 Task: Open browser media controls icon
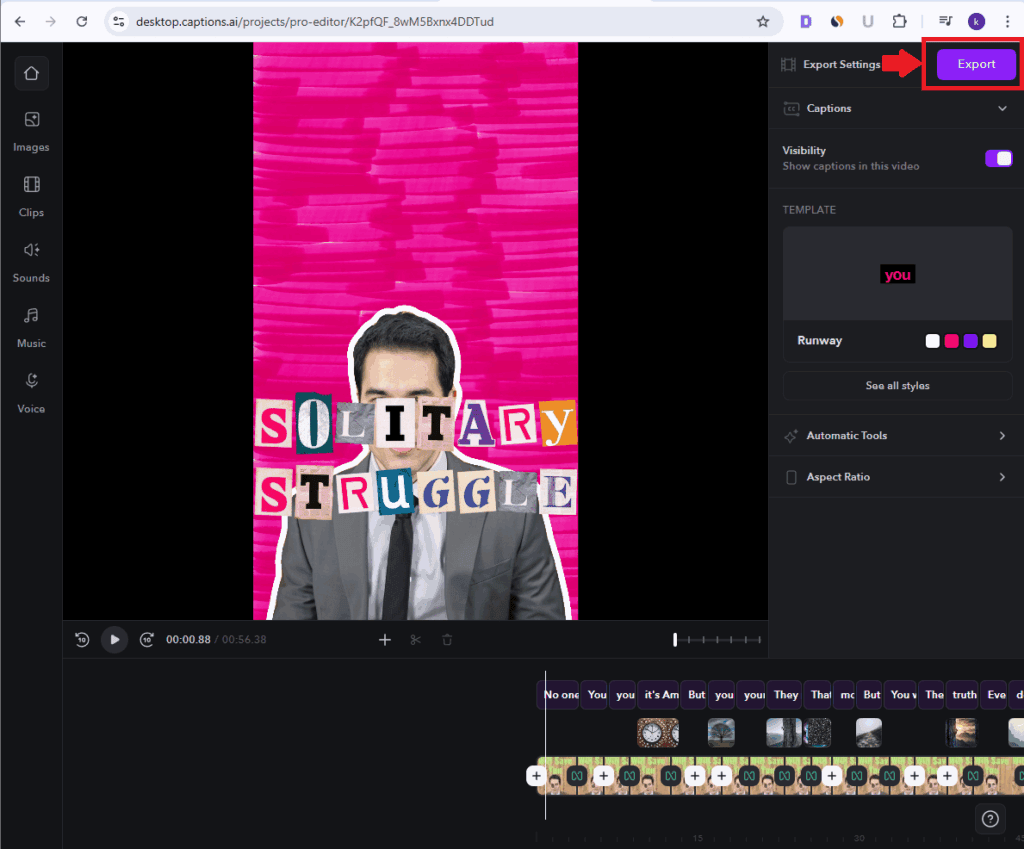[946, 22]
